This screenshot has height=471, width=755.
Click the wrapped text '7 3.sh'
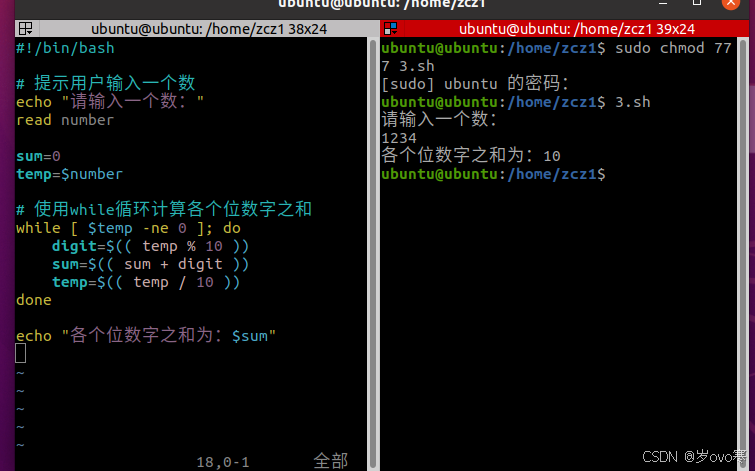408,66
